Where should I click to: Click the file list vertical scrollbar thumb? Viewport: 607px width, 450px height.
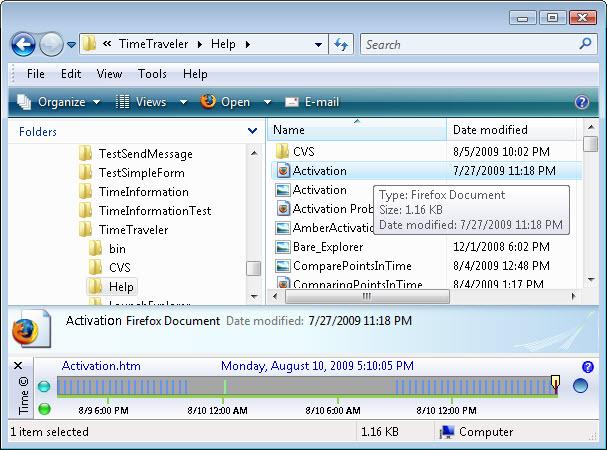590,144
